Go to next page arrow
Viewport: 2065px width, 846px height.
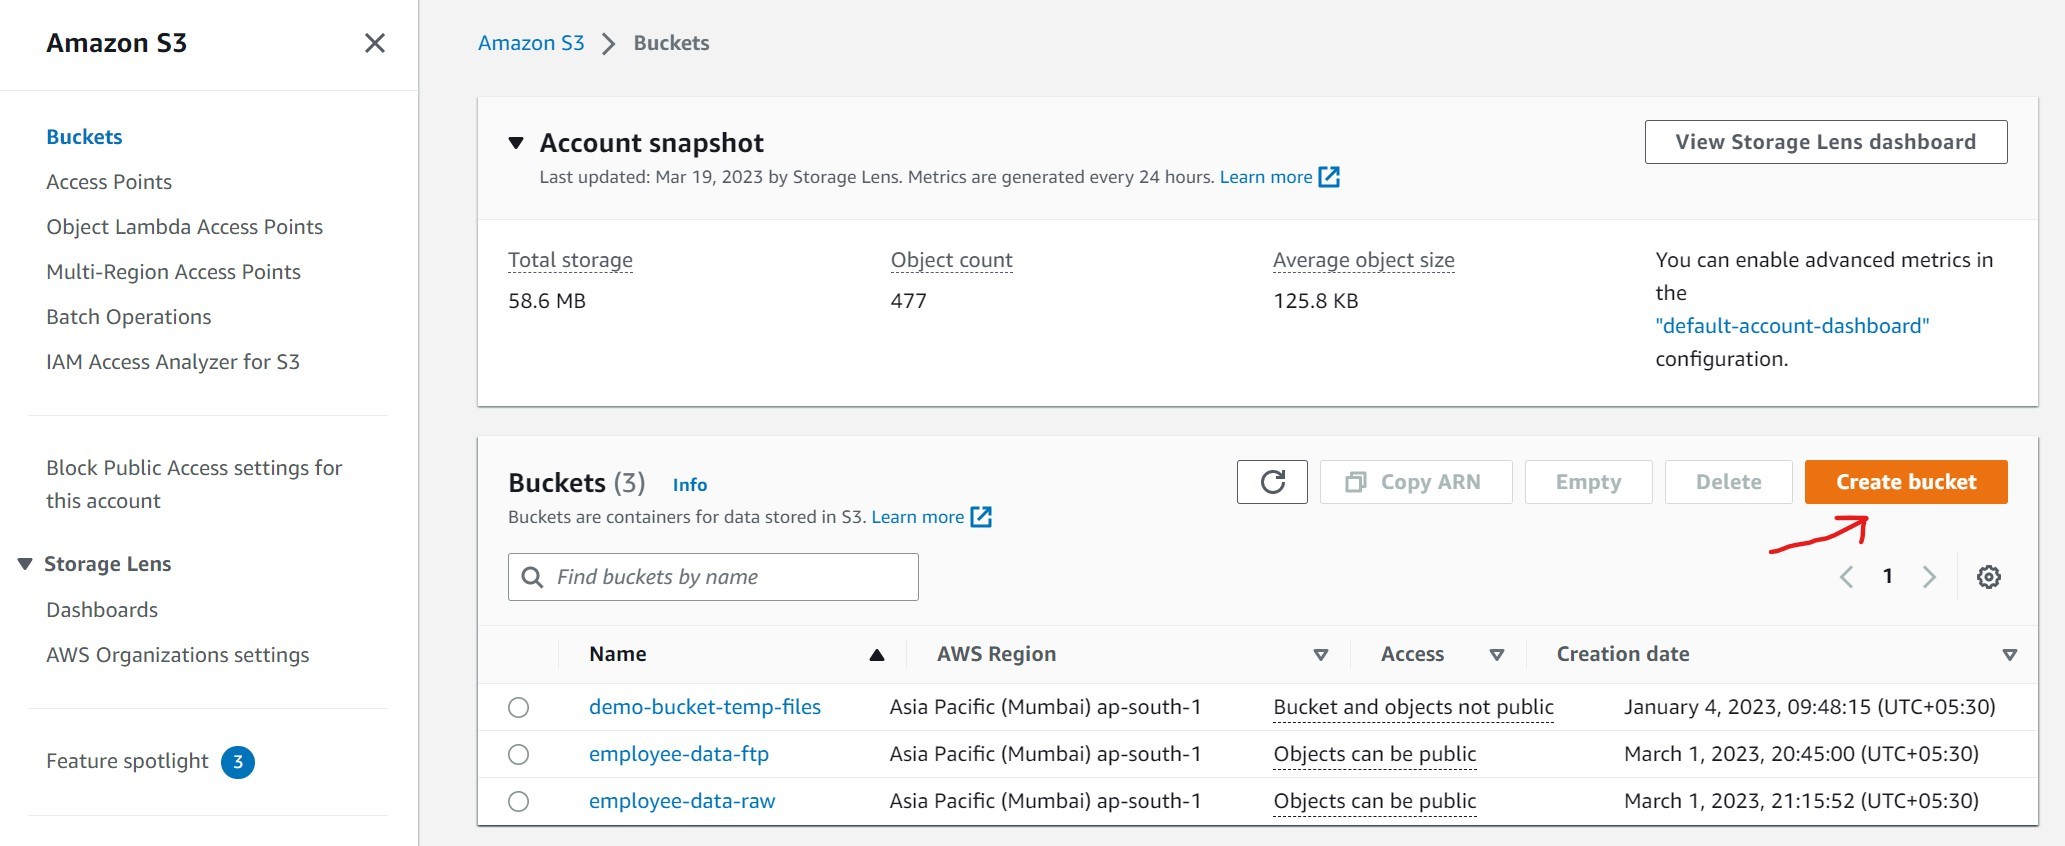click(1929, 577)
